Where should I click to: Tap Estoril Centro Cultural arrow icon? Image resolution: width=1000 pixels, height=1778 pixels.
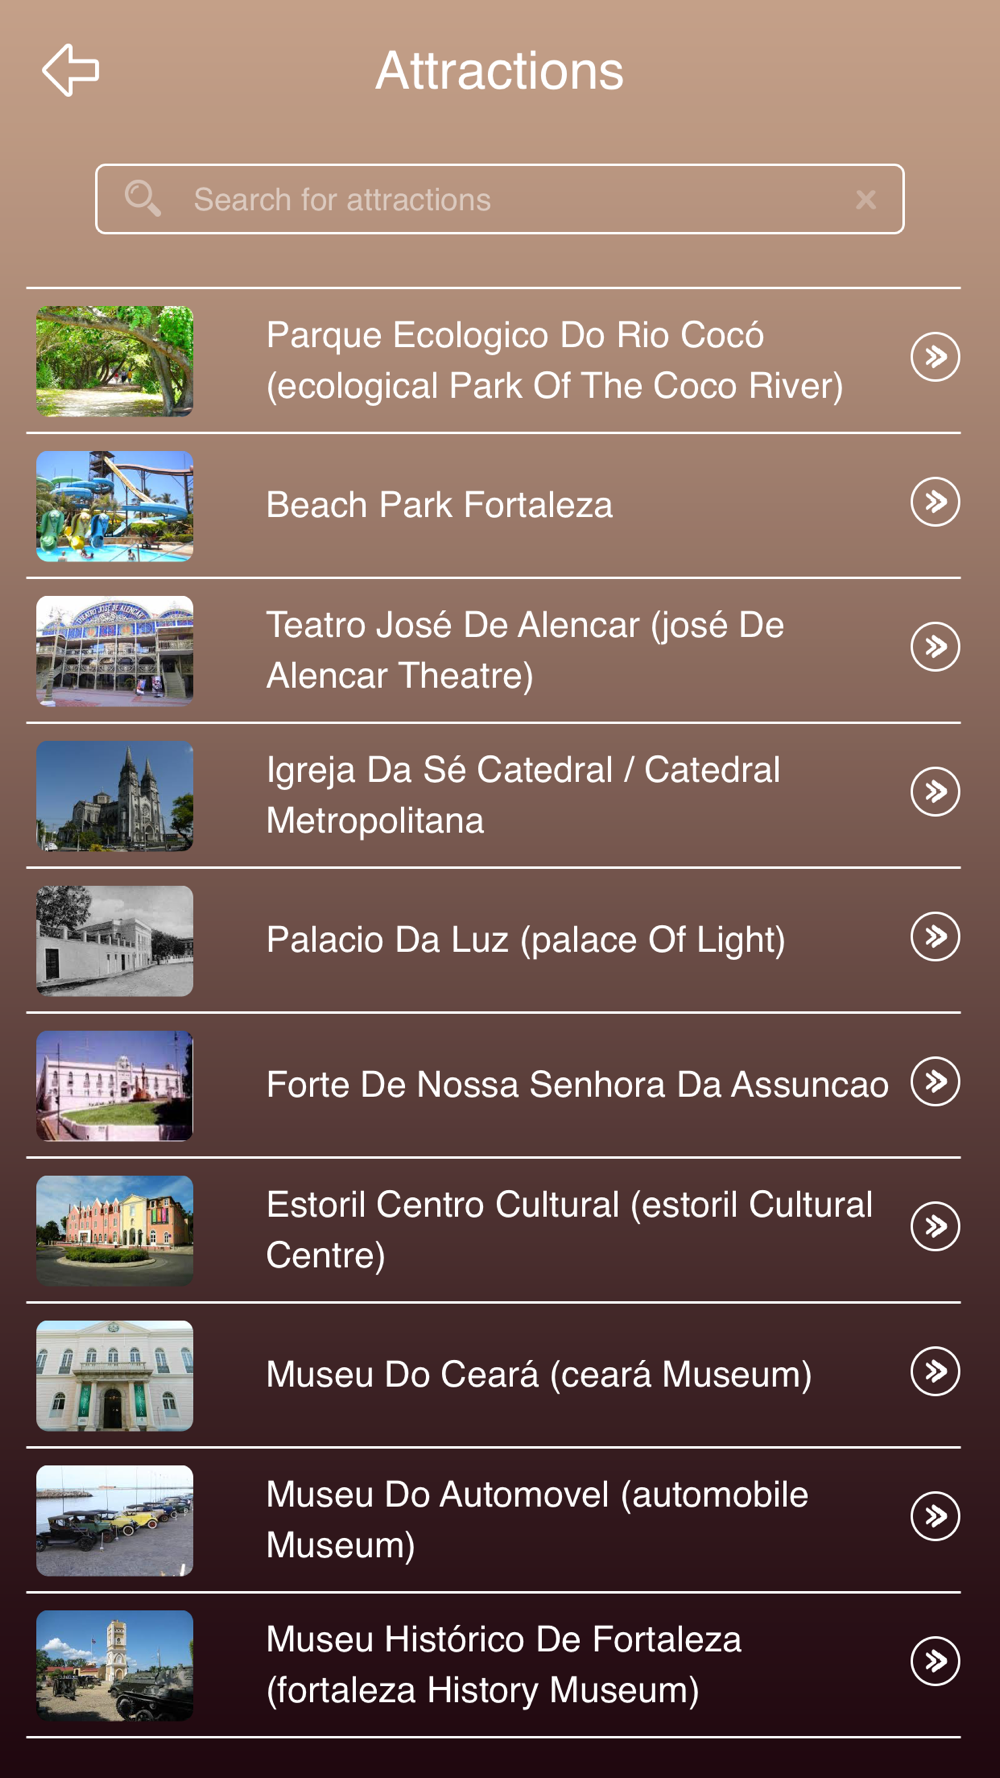coord(935,1227)
